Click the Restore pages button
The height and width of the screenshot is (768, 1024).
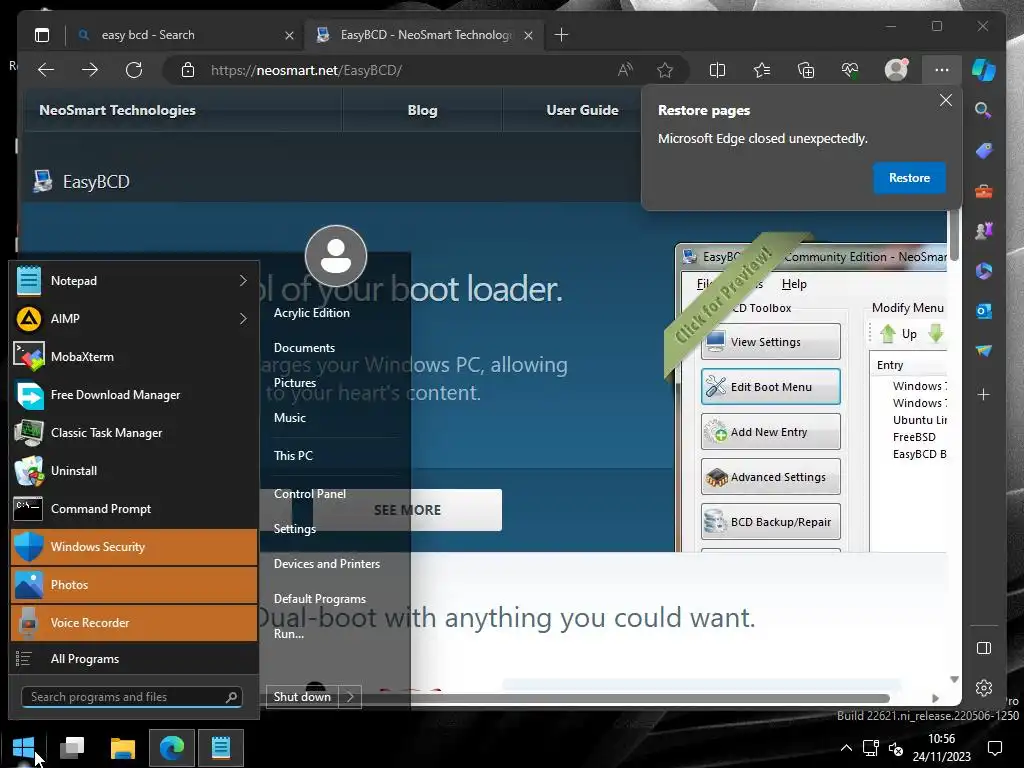point(909,178)
